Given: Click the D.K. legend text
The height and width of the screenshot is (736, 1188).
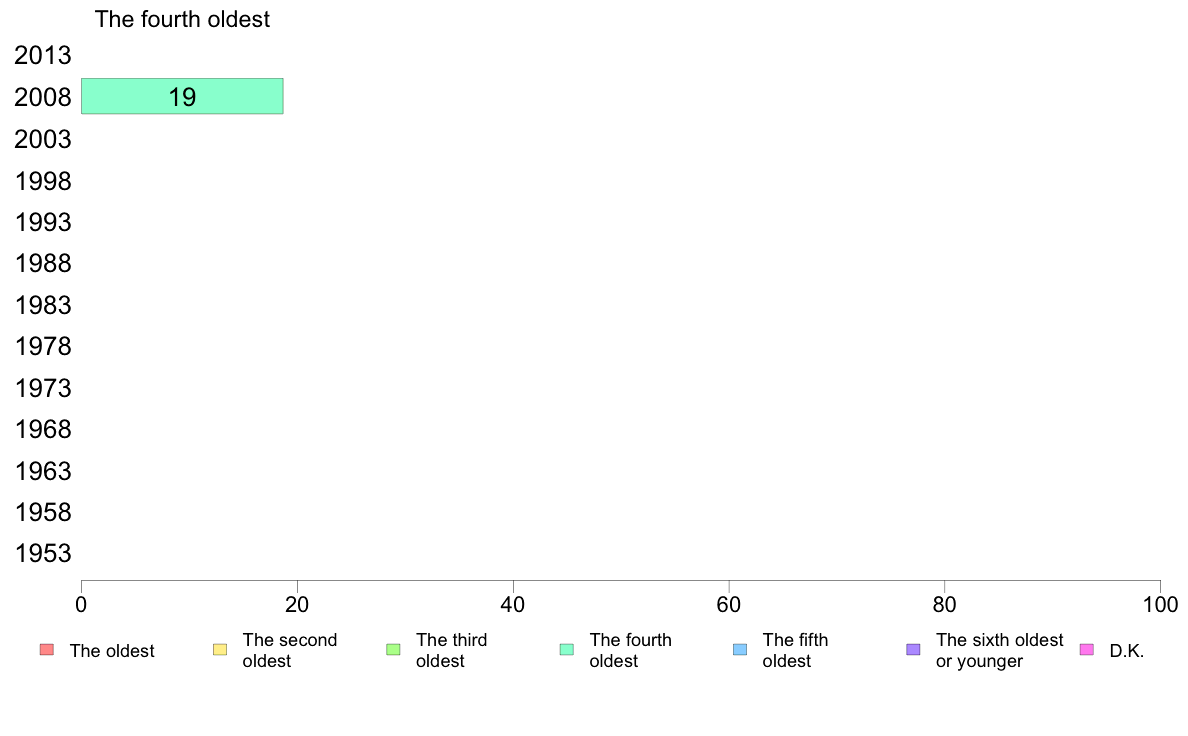Looking at the screenshot, I should [x=1127, y=651].
